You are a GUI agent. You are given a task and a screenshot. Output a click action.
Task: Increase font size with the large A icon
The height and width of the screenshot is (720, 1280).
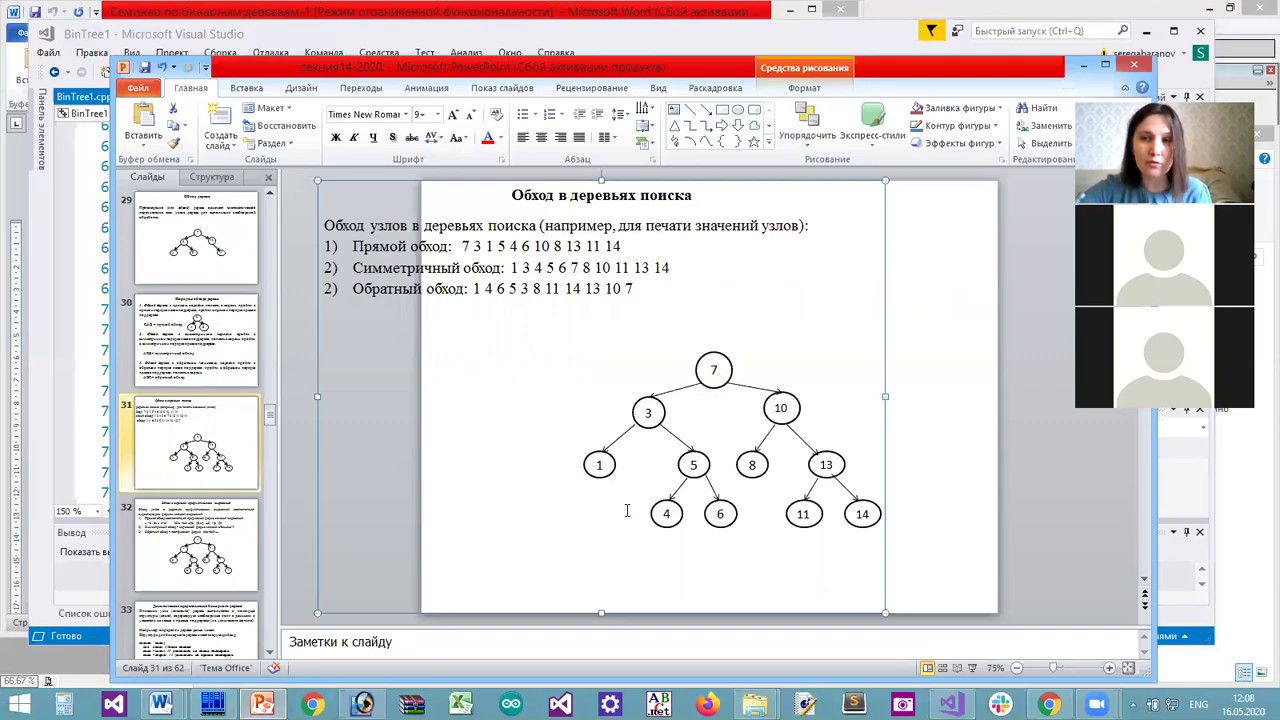(x=453, y=114)
